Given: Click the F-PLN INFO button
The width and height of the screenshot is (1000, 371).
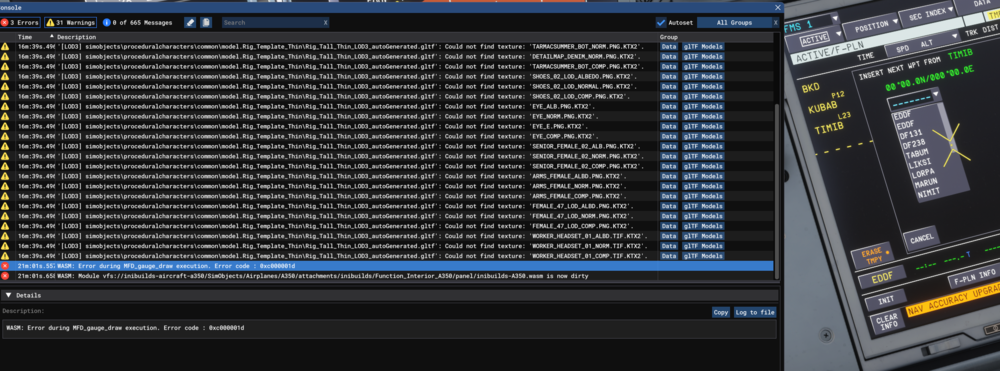Looking at the screenshot, I should [x=973, y=278].
